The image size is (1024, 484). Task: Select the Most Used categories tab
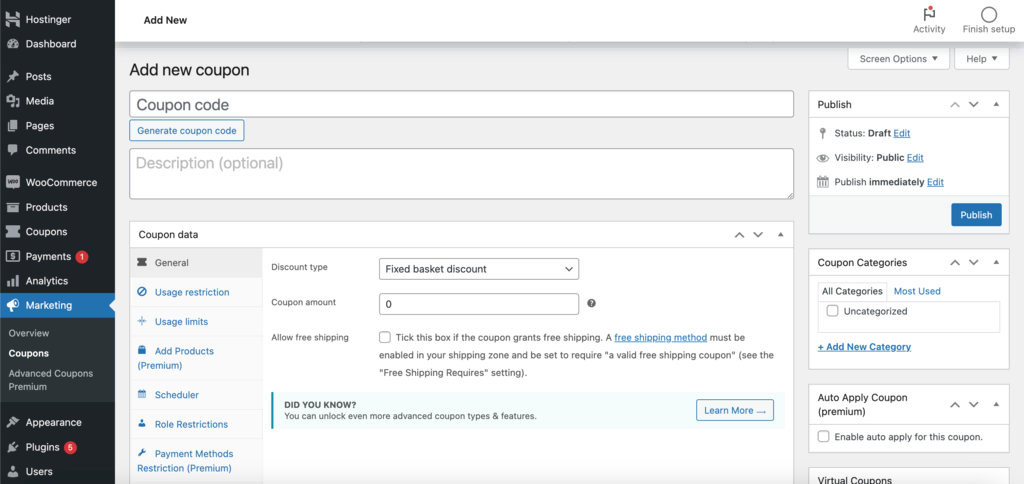tap(916, 291)
